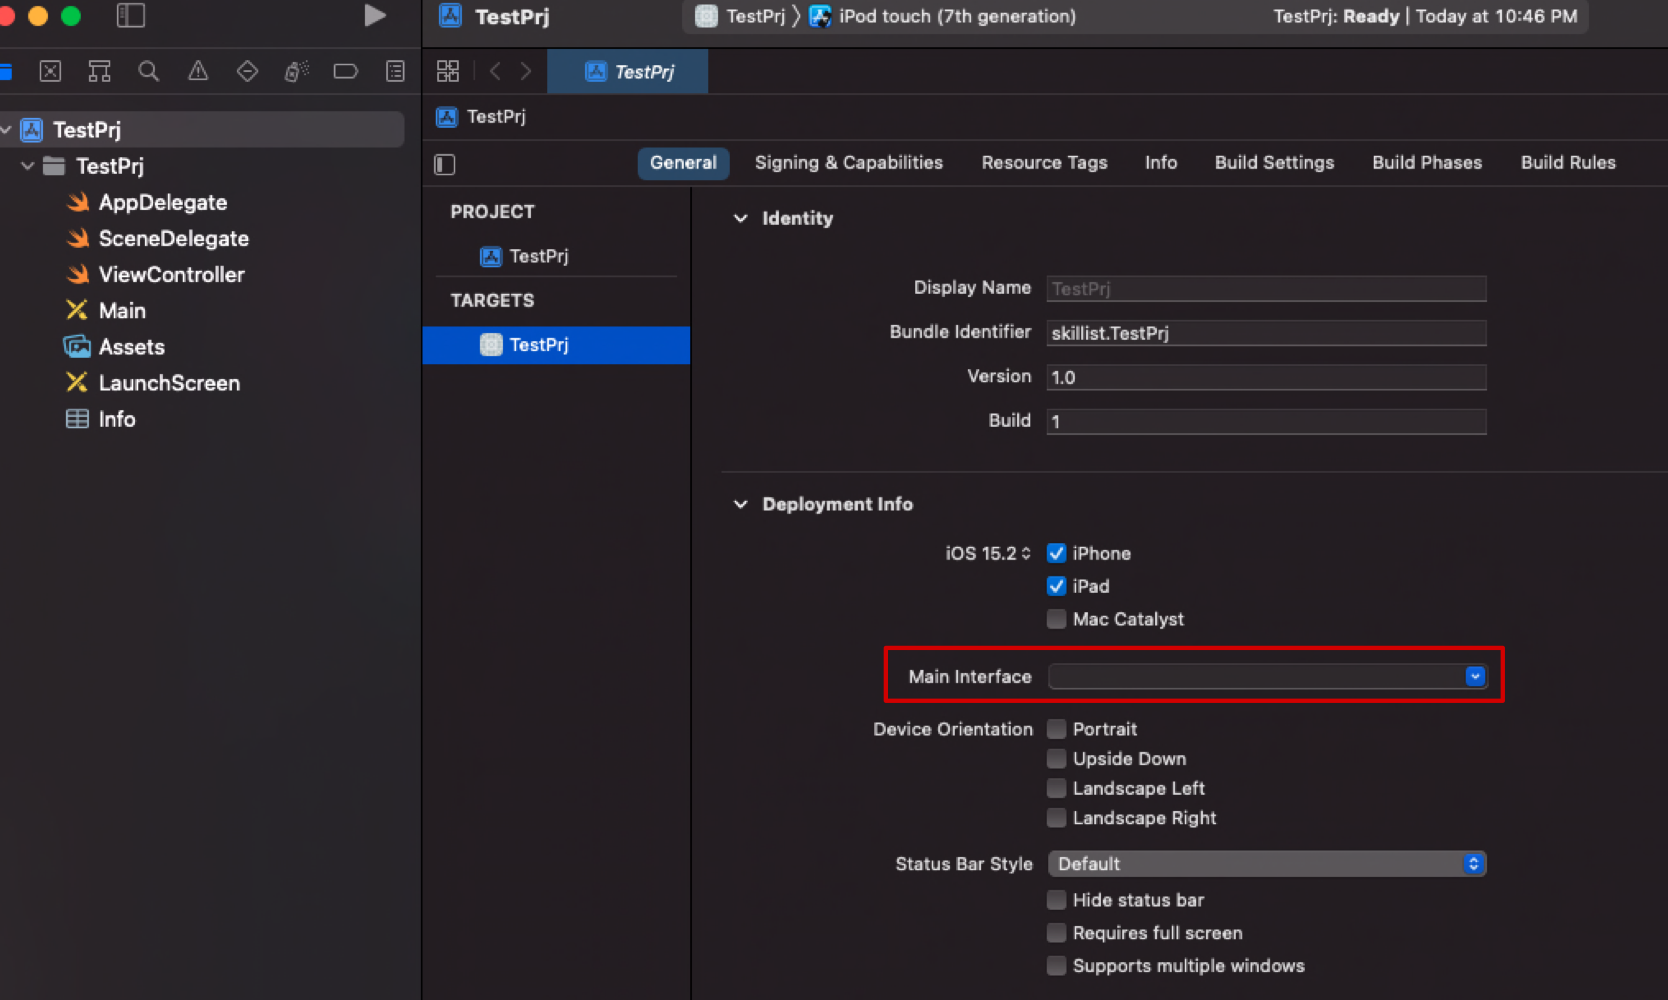Viewport: 1668px width, 1000px height.
Task: Check Requires full screen
Action: click(x=1056, y=933)
